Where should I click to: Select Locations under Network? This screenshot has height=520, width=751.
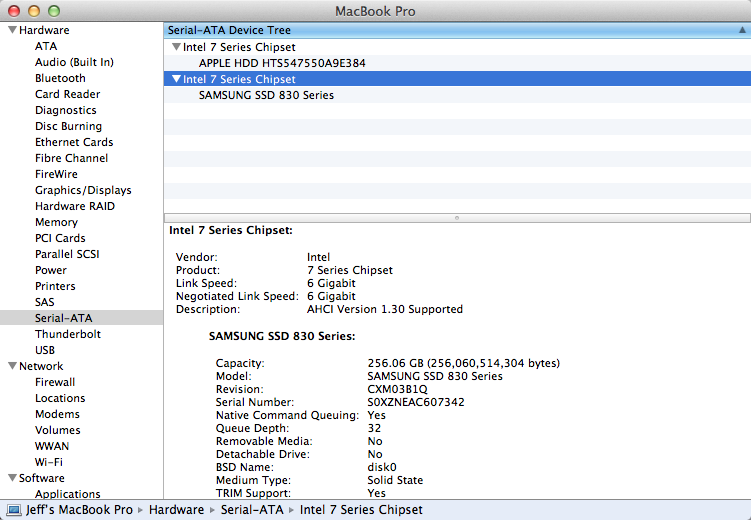60,398
